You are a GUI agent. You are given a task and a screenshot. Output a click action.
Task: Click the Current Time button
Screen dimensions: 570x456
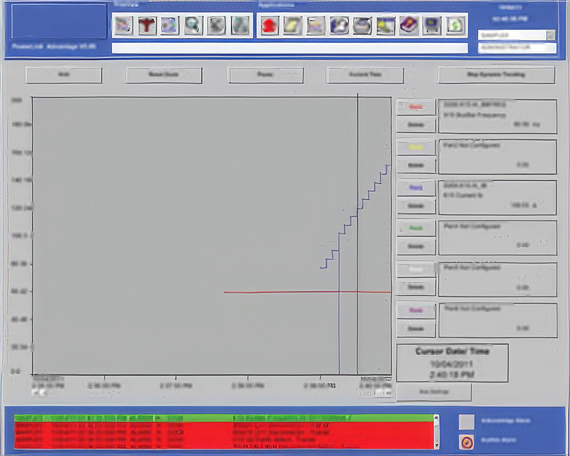pyautogui.click(x=365, y=75)
